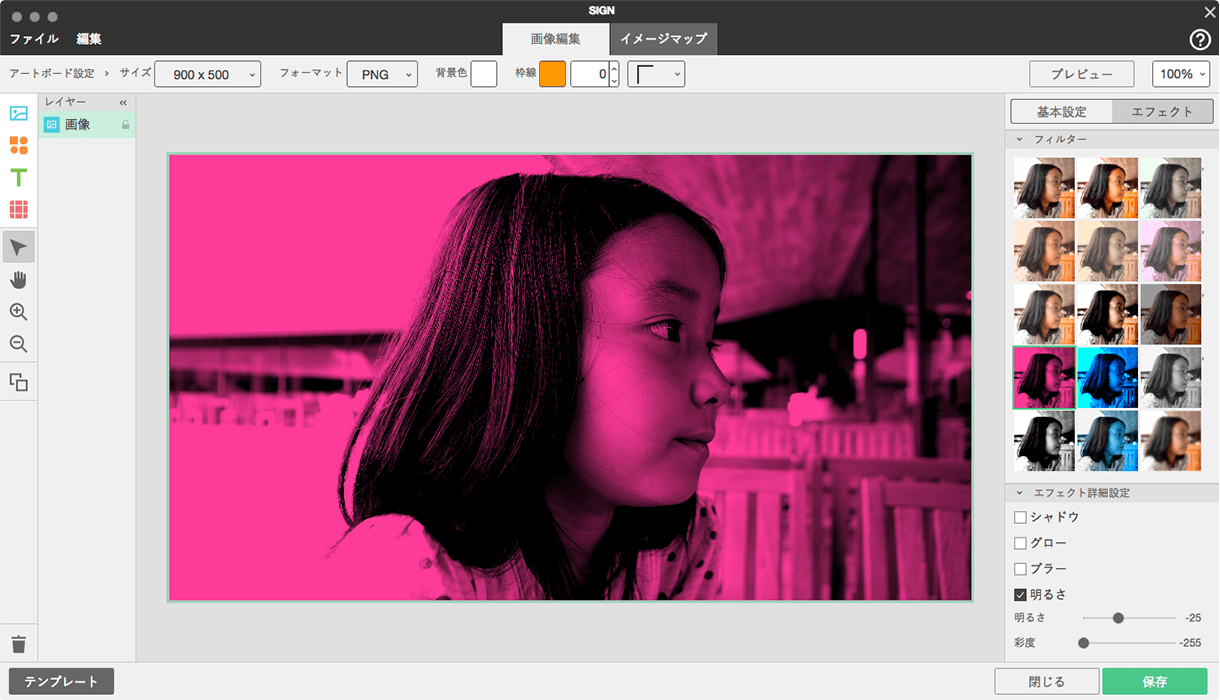Open the PNG format dropdown

click(x=382, y=74)
